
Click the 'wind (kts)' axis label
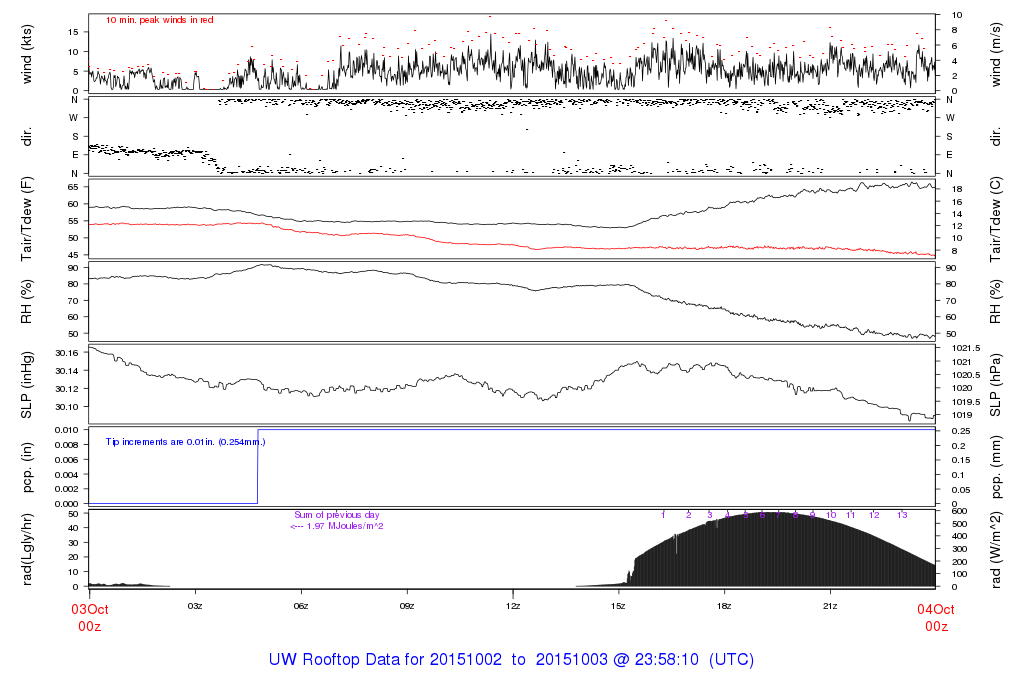click(28, 53)
